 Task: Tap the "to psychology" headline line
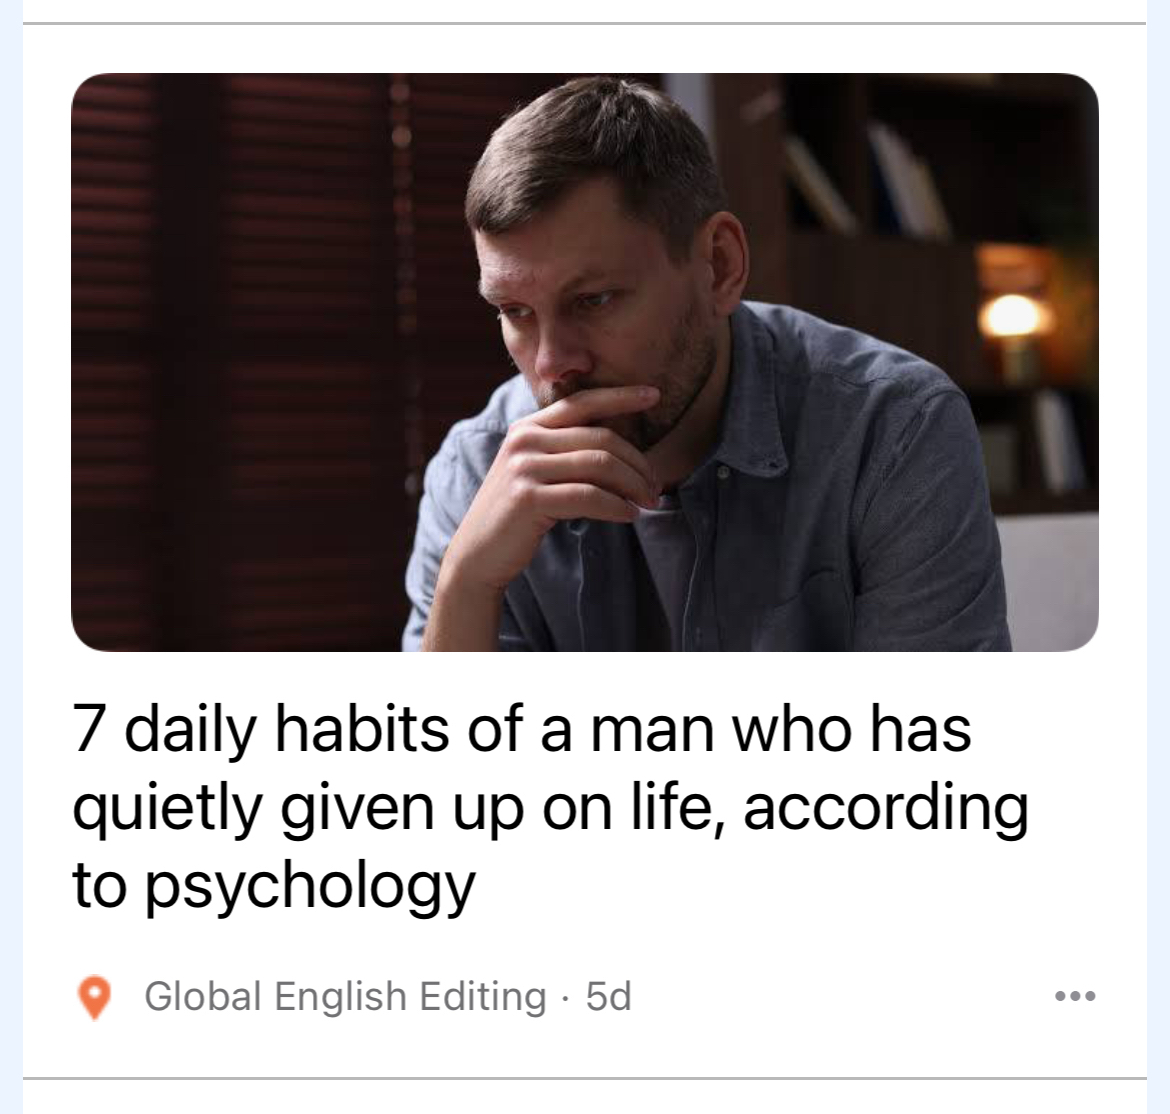point(273,886)
